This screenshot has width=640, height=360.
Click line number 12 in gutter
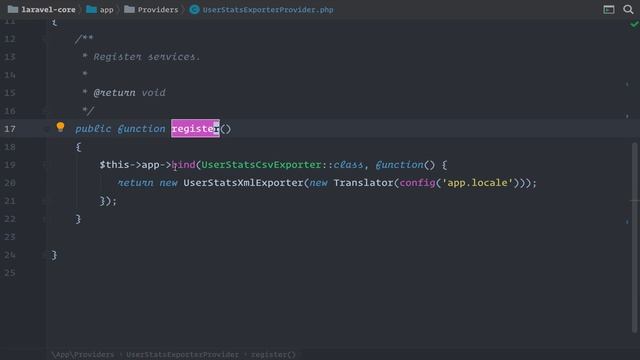pos(10,39)
